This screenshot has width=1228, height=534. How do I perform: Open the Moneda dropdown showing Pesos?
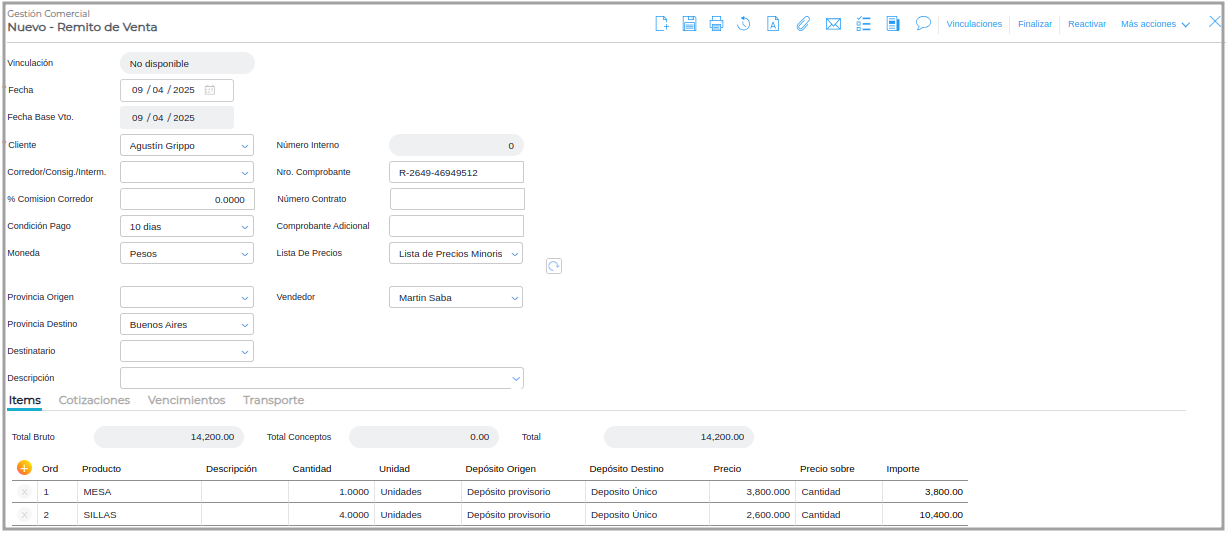click(187, 254)
